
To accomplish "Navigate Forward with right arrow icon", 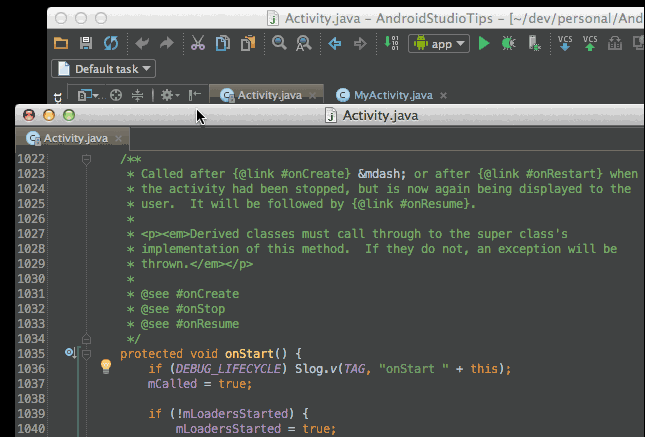I will tap(360, 43).
